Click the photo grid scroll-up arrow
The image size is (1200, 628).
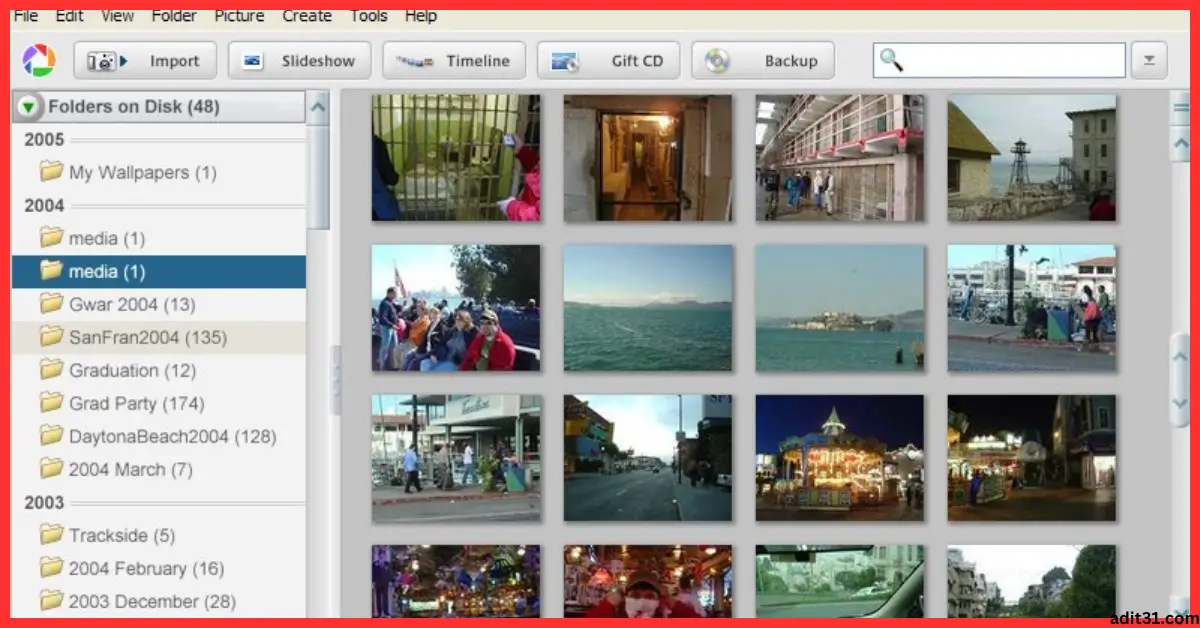tap(1181, 144)
